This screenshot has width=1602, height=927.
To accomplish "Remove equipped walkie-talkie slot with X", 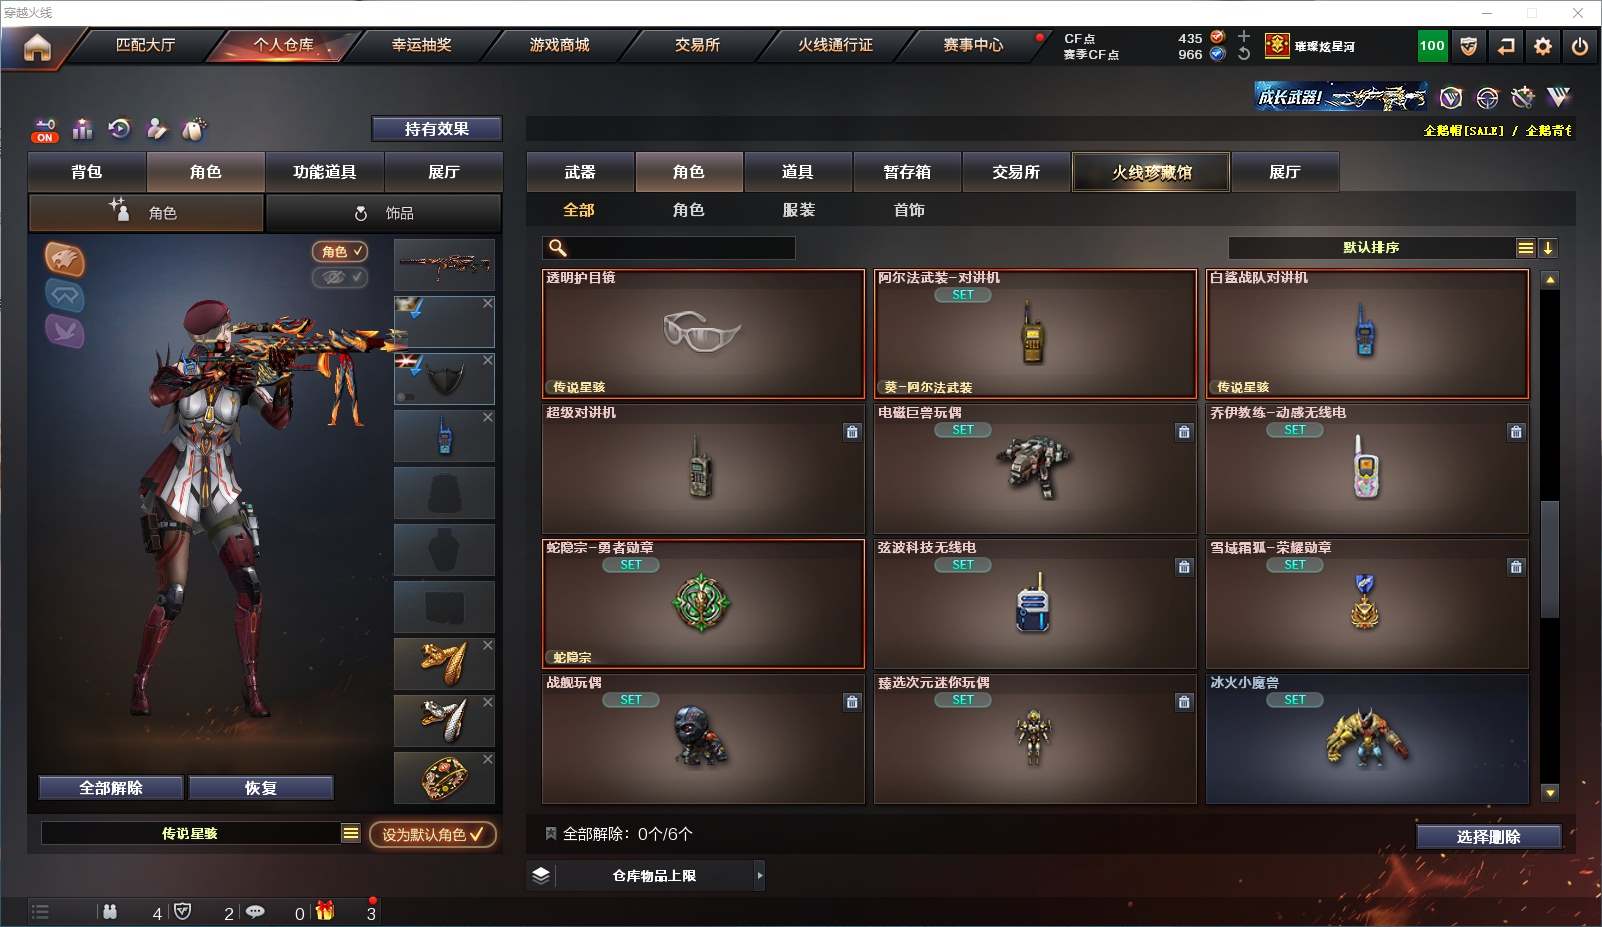I will tap(488, 417).
